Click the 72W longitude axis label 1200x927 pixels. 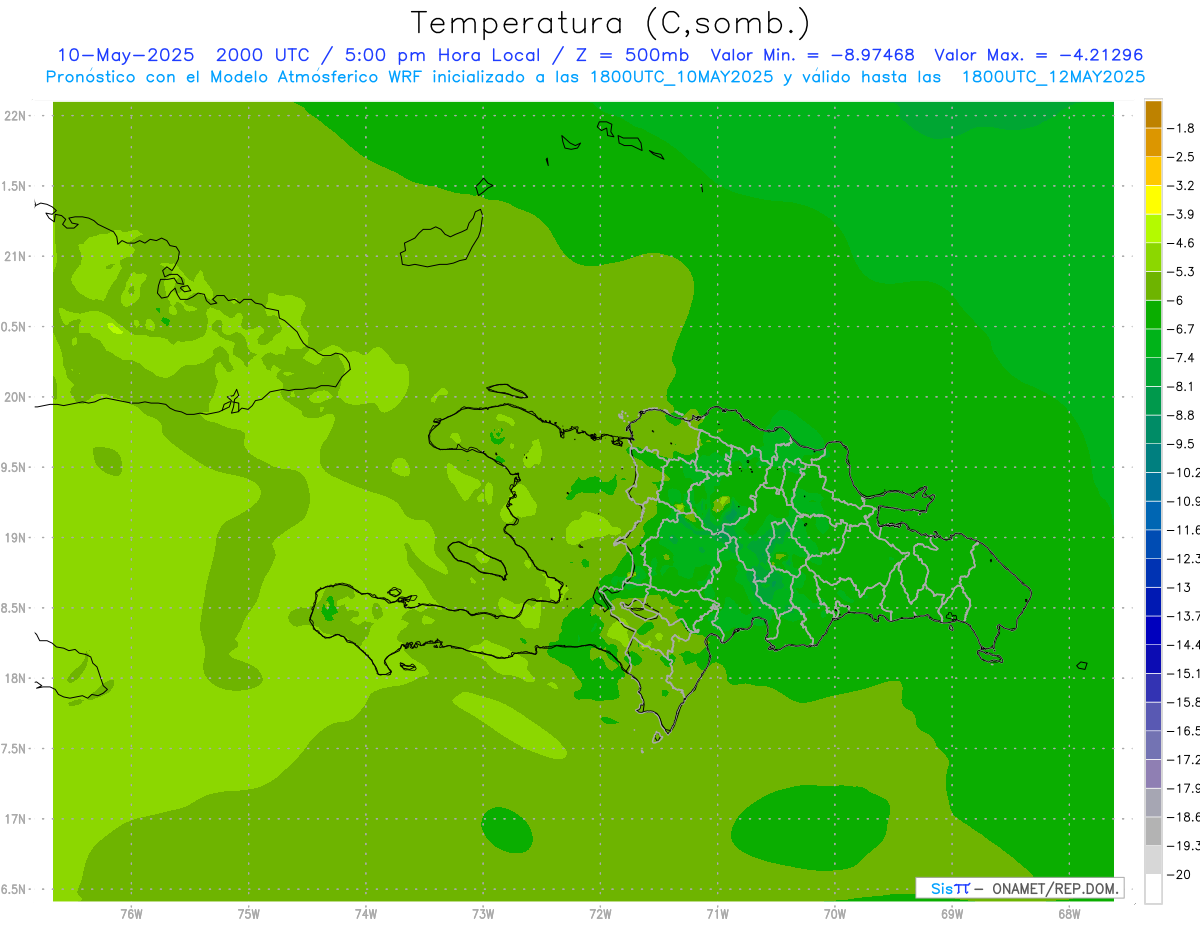600,913
